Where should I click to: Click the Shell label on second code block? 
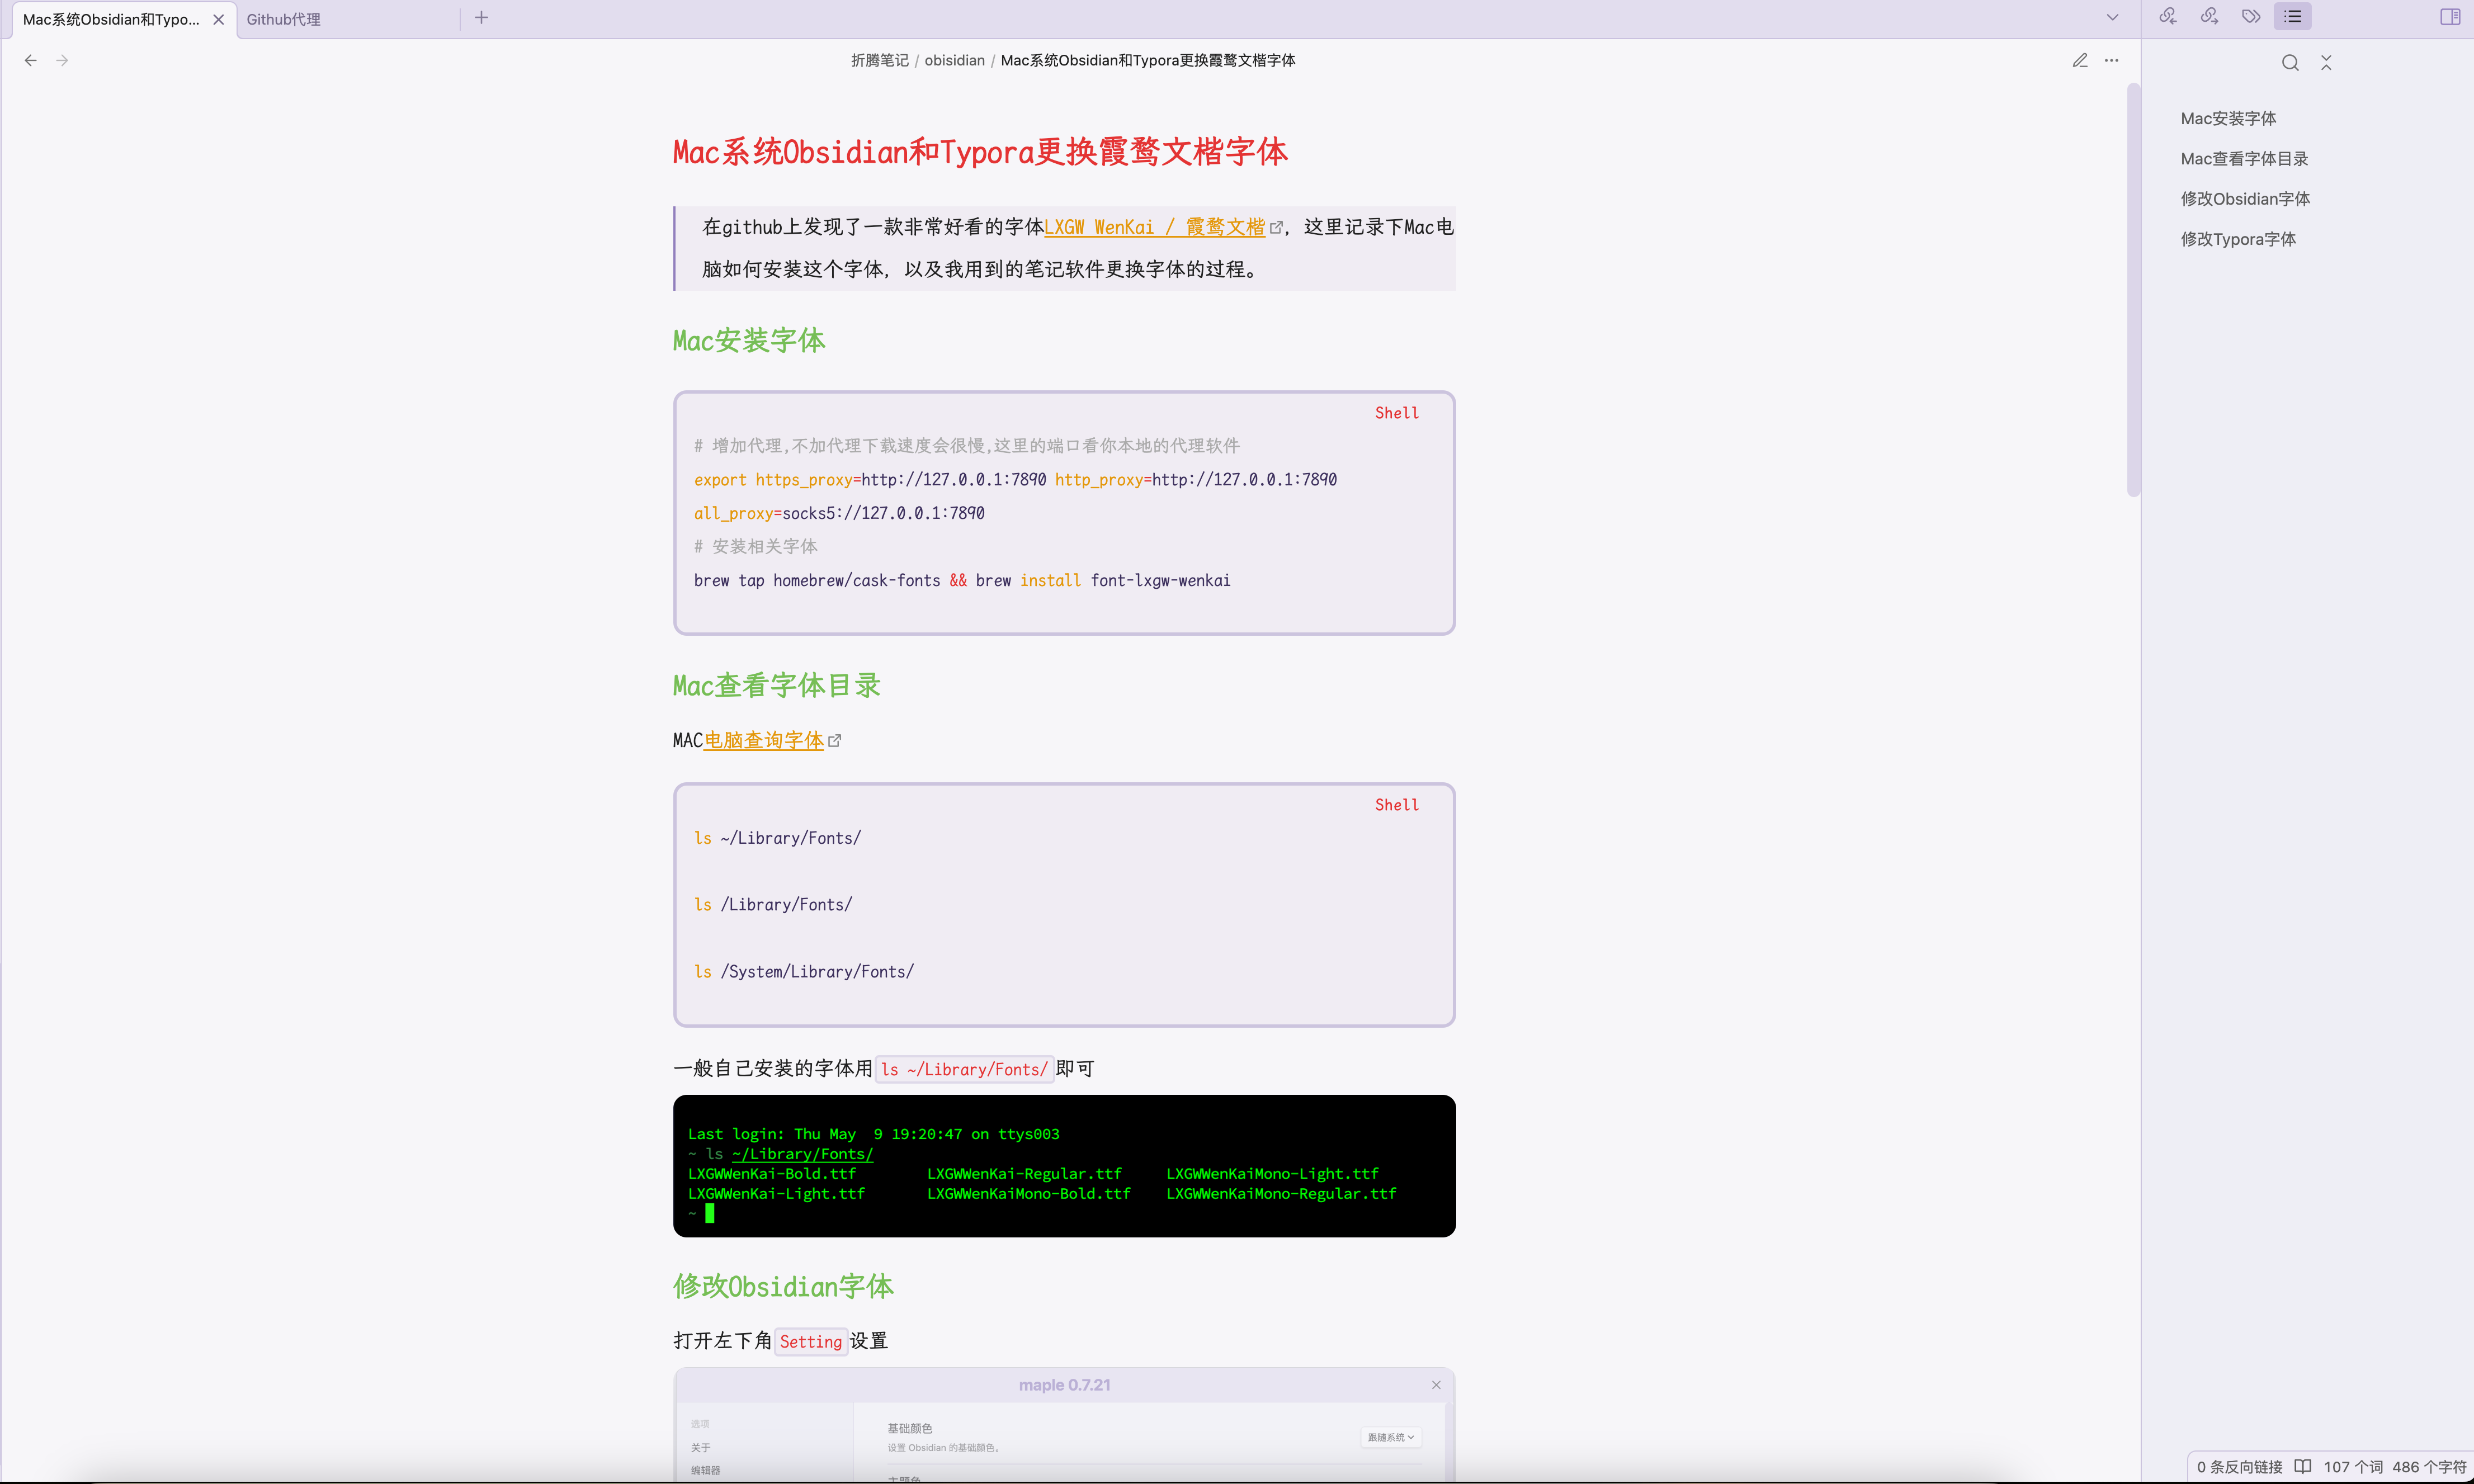pos(1396,806)
